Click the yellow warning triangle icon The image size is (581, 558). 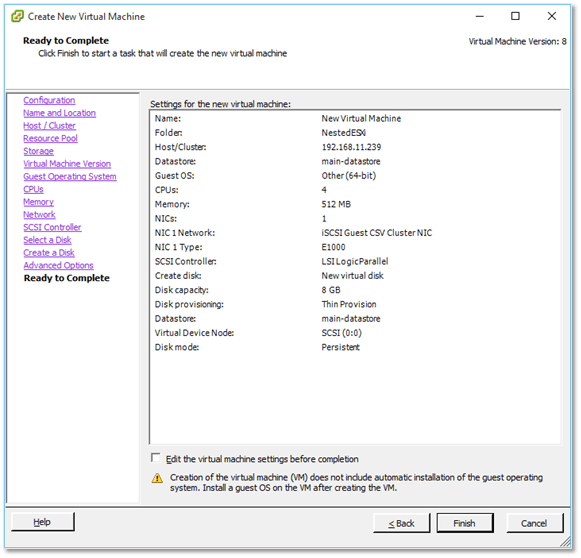tap(157, 478)
